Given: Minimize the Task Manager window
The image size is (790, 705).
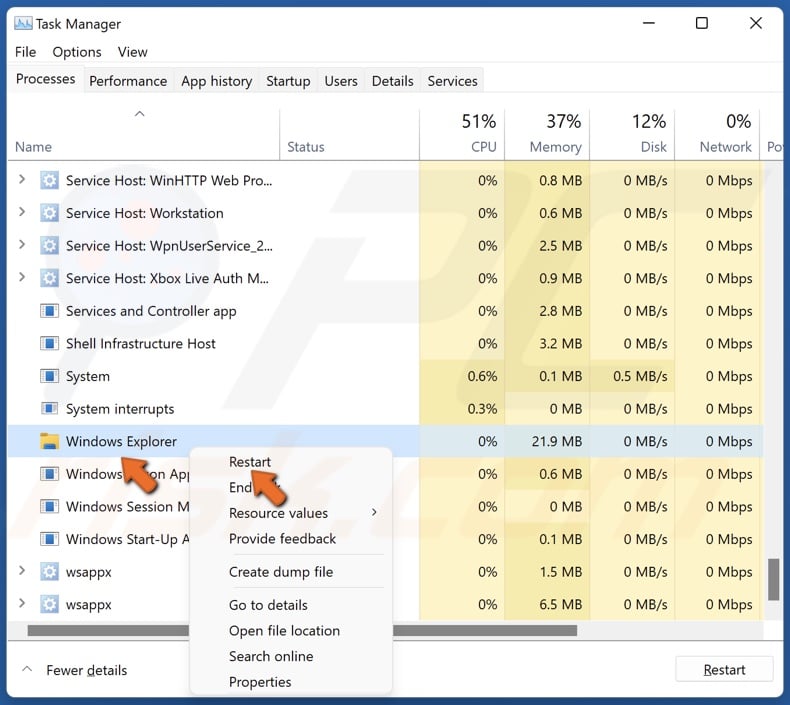Looking at the screenshot, I should (649, 23).
